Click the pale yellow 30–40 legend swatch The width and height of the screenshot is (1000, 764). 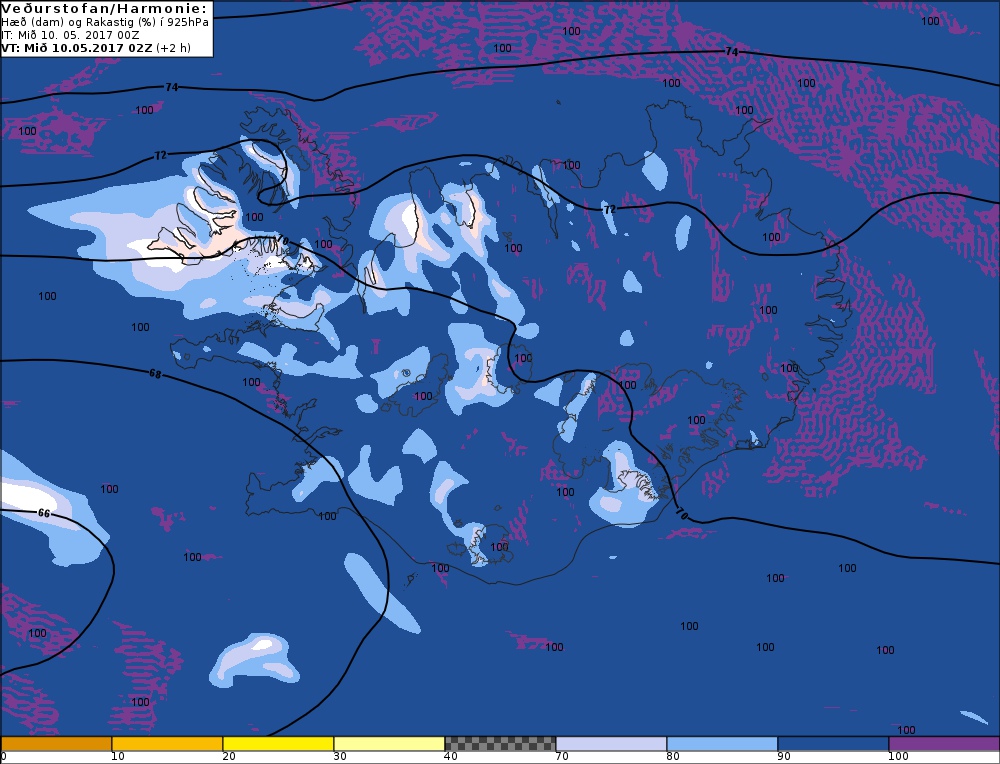pyautogui.click(x=389, y=744)
